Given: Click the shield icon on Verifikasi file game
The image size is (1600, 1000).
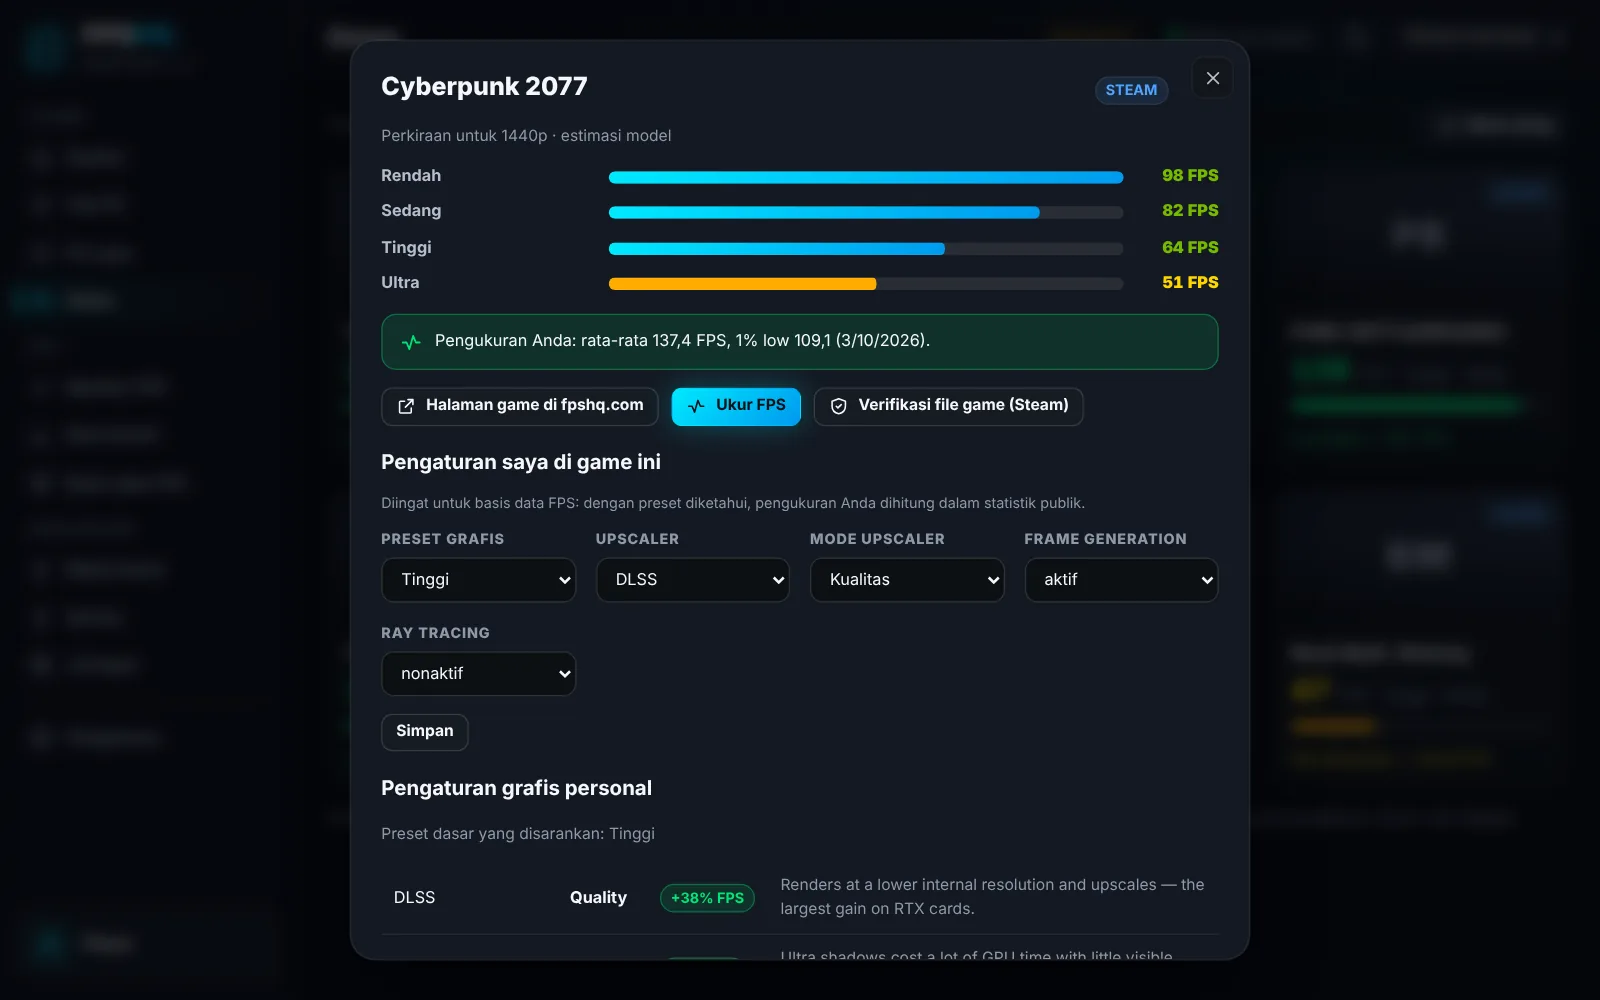Looking at the screenshot, I should click(x=838, y=406).
